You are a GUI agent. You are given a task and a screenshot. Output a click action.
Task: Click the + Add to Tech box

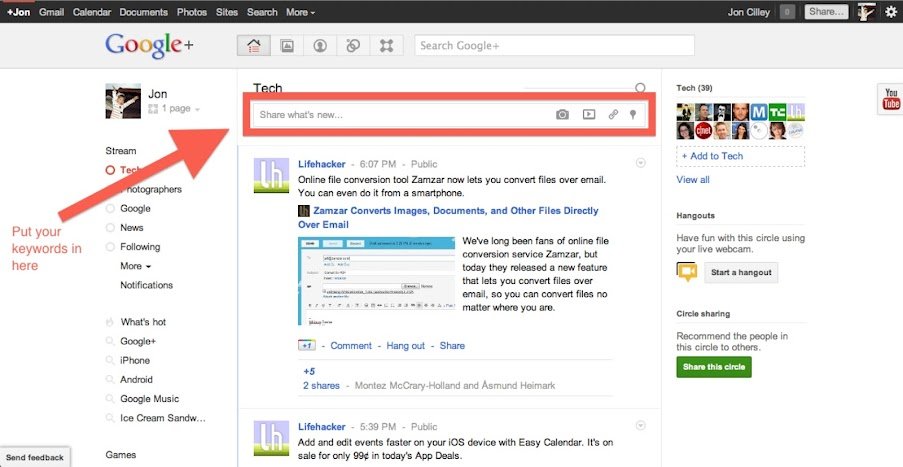click(741, 156)
